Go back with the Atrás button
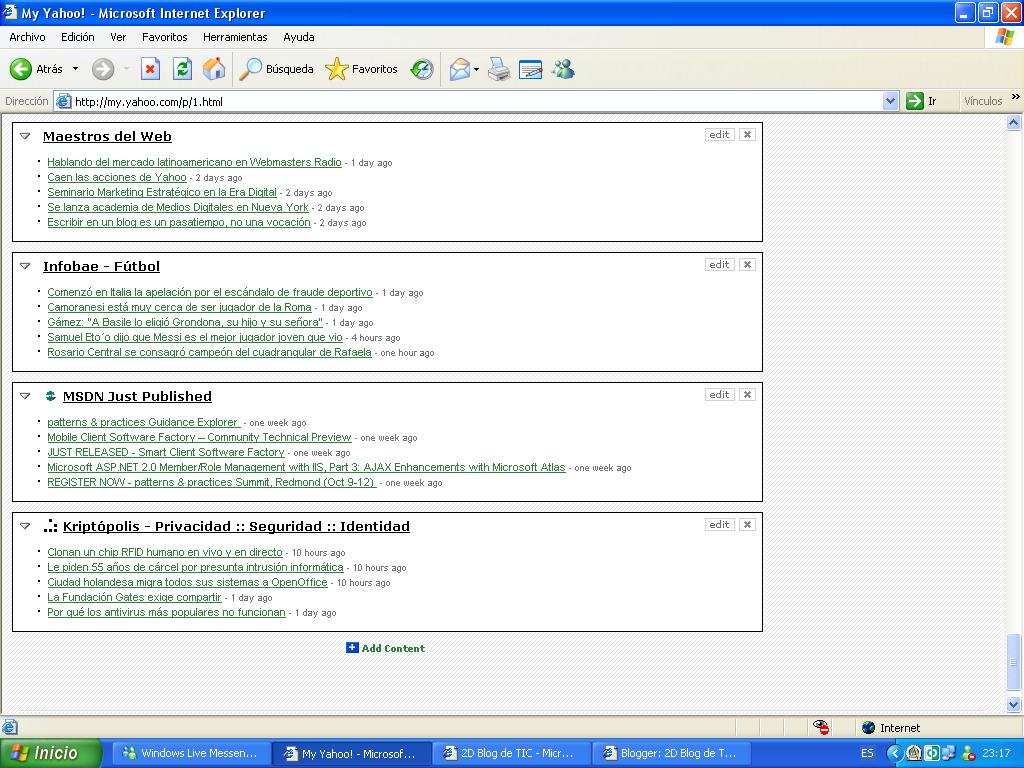This screenshot has height=768, width=1024. click(37, 69)
